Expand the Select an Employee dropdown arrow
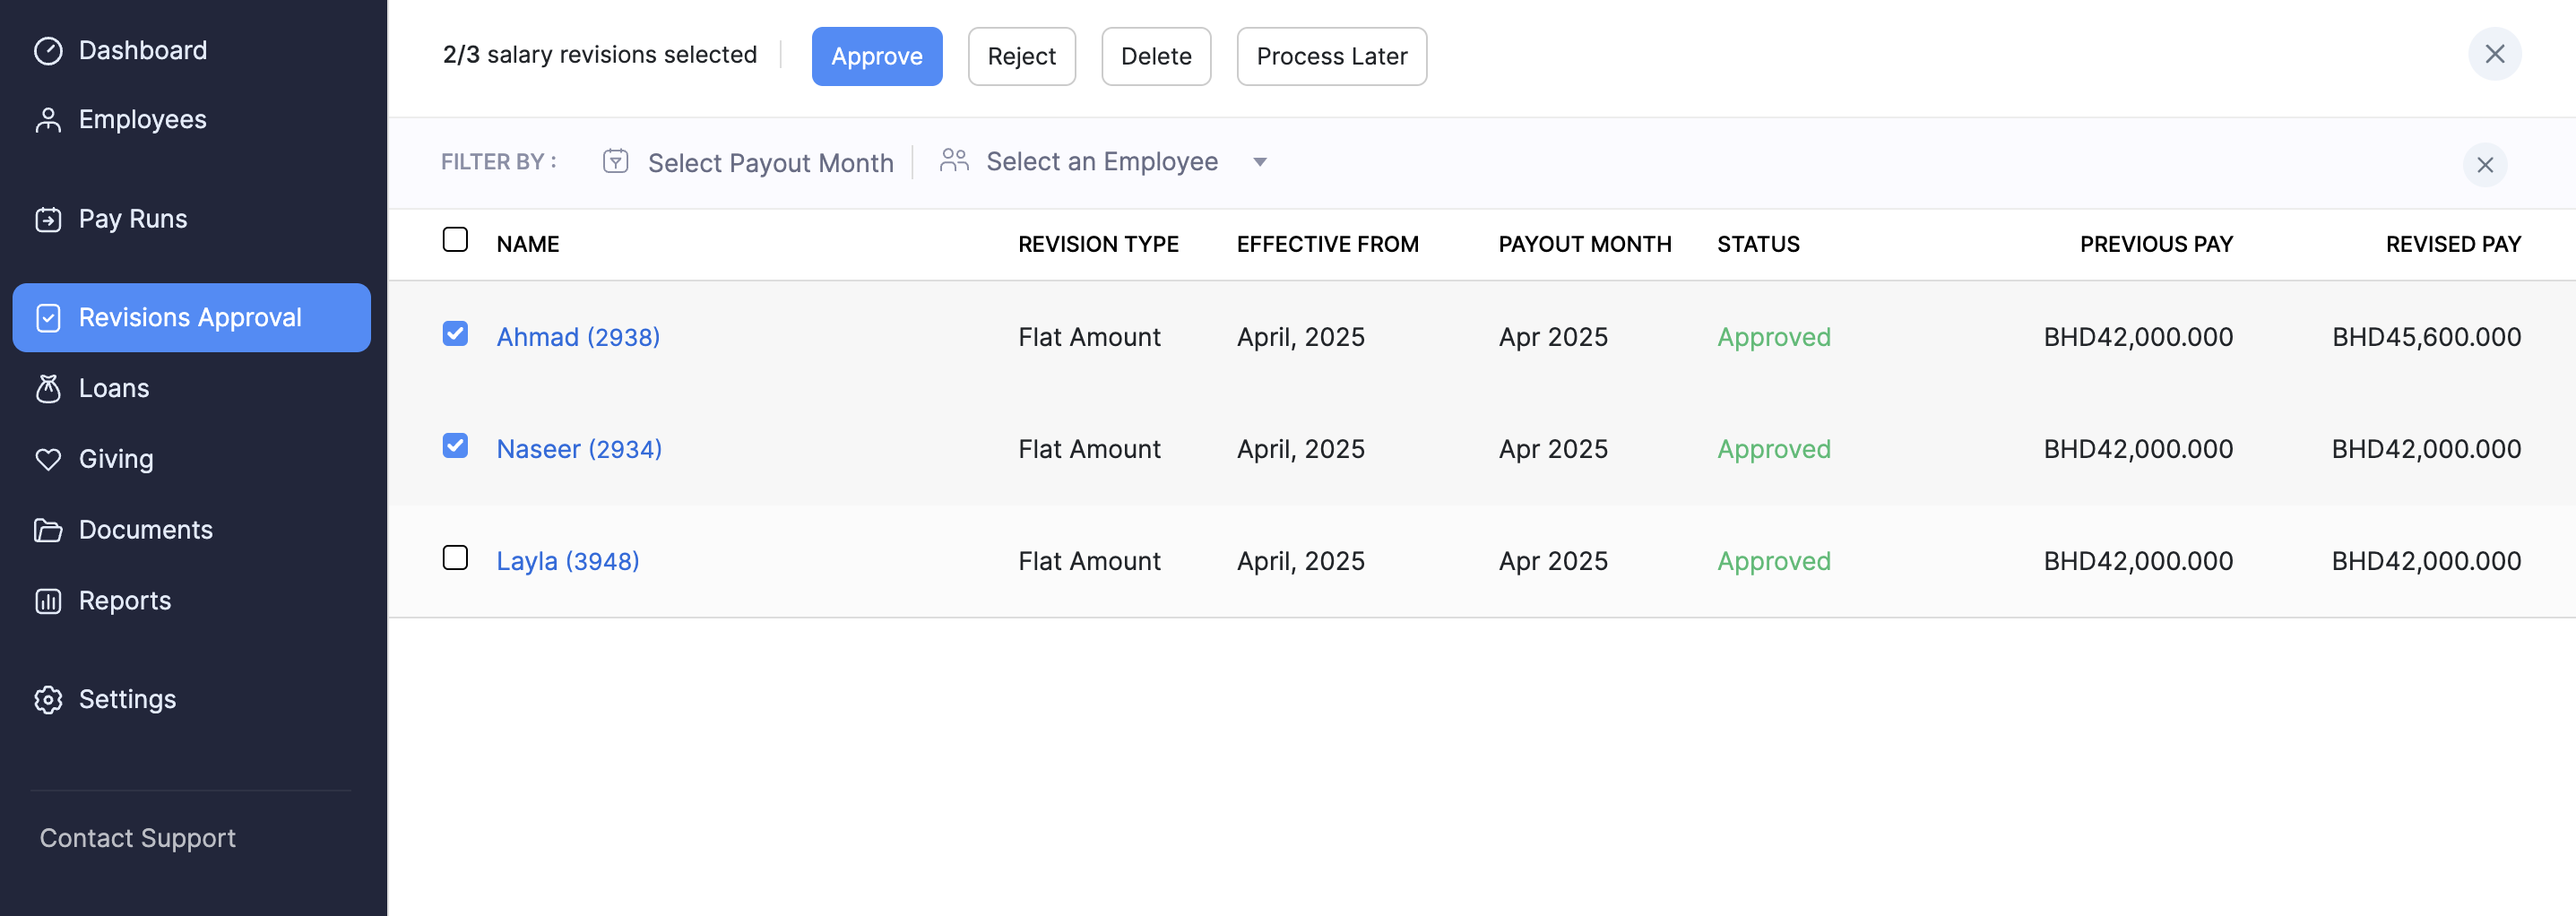Screen dimensions: 2576x916 pos(1260,162)
